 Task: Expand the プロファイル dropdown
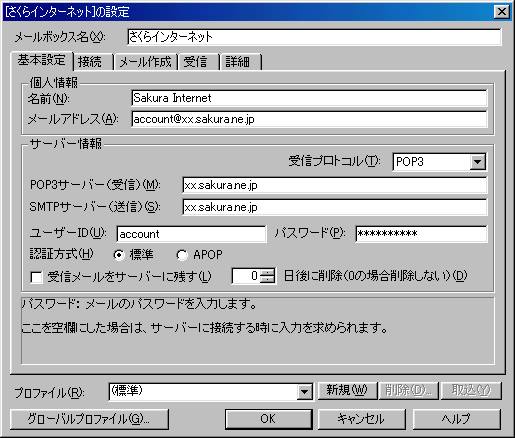point(304,392)
